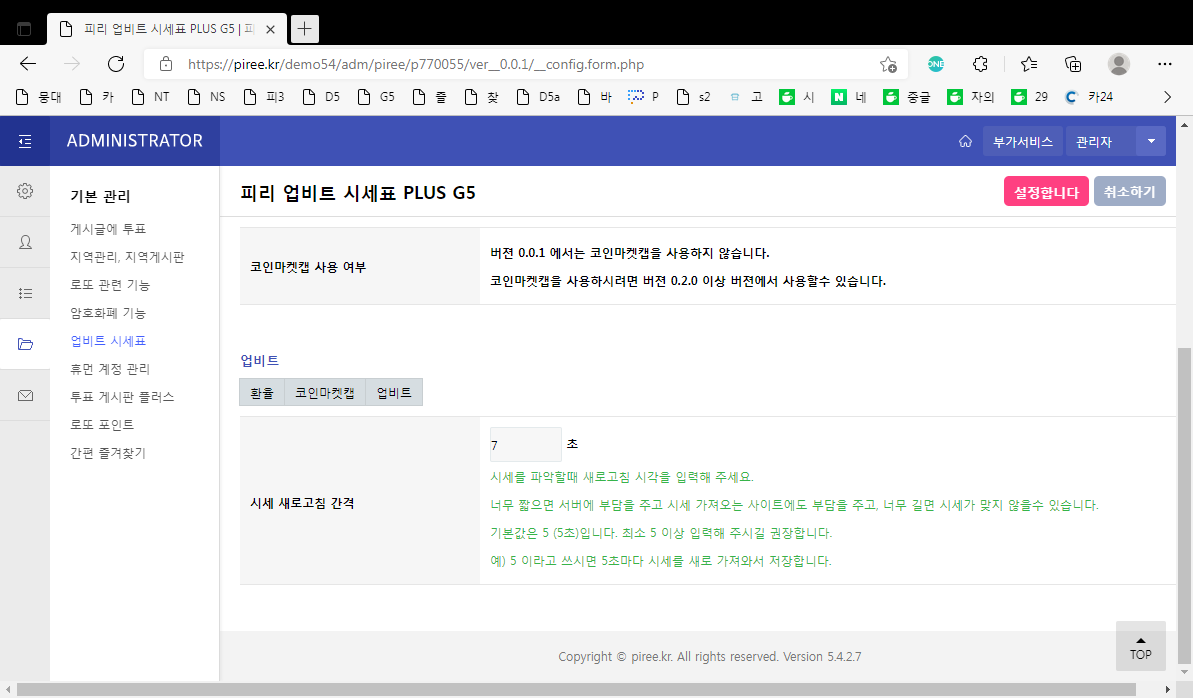1193x698 pixels.
Task: Open the mail envelope sidebar icon
Action: click(25, 395)
